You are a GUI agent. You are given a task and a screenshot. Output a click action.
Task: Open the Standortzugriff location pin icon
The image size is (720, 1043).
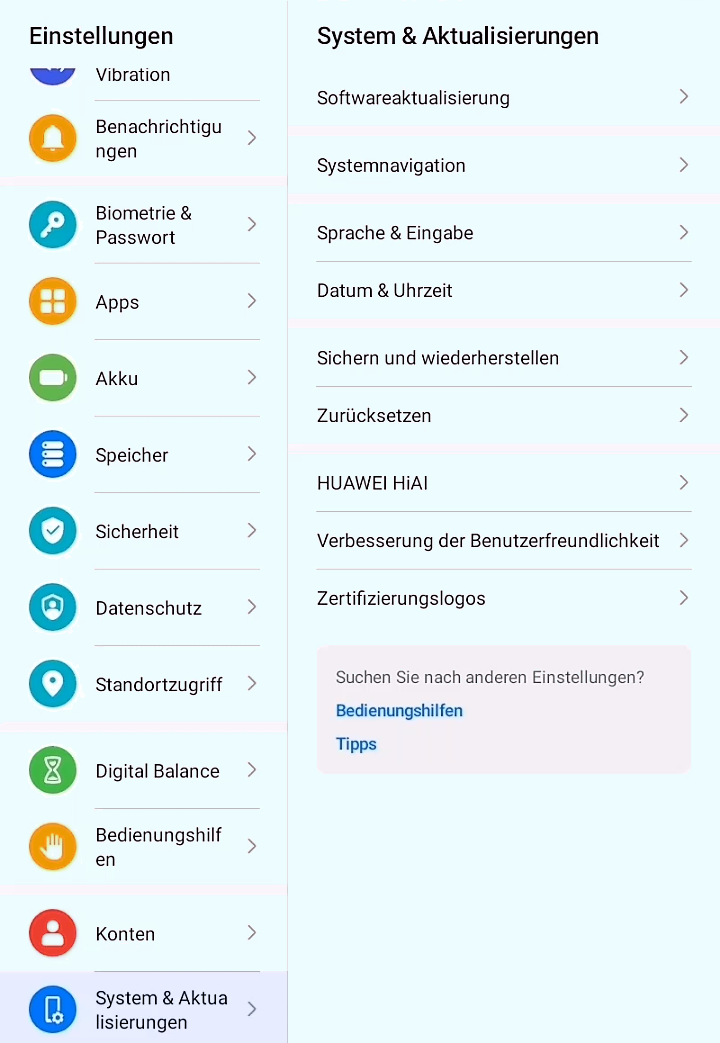pyautogui.click(x=53, y=684)
